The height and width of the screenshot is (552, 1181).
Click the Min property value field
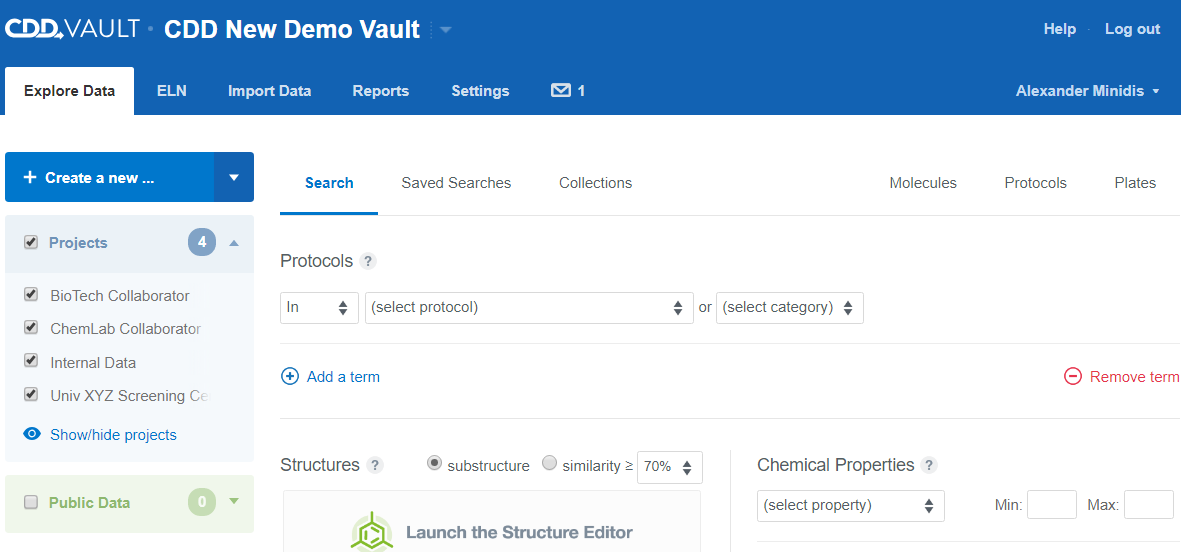pyautogui.click(x=1051, y=505)
